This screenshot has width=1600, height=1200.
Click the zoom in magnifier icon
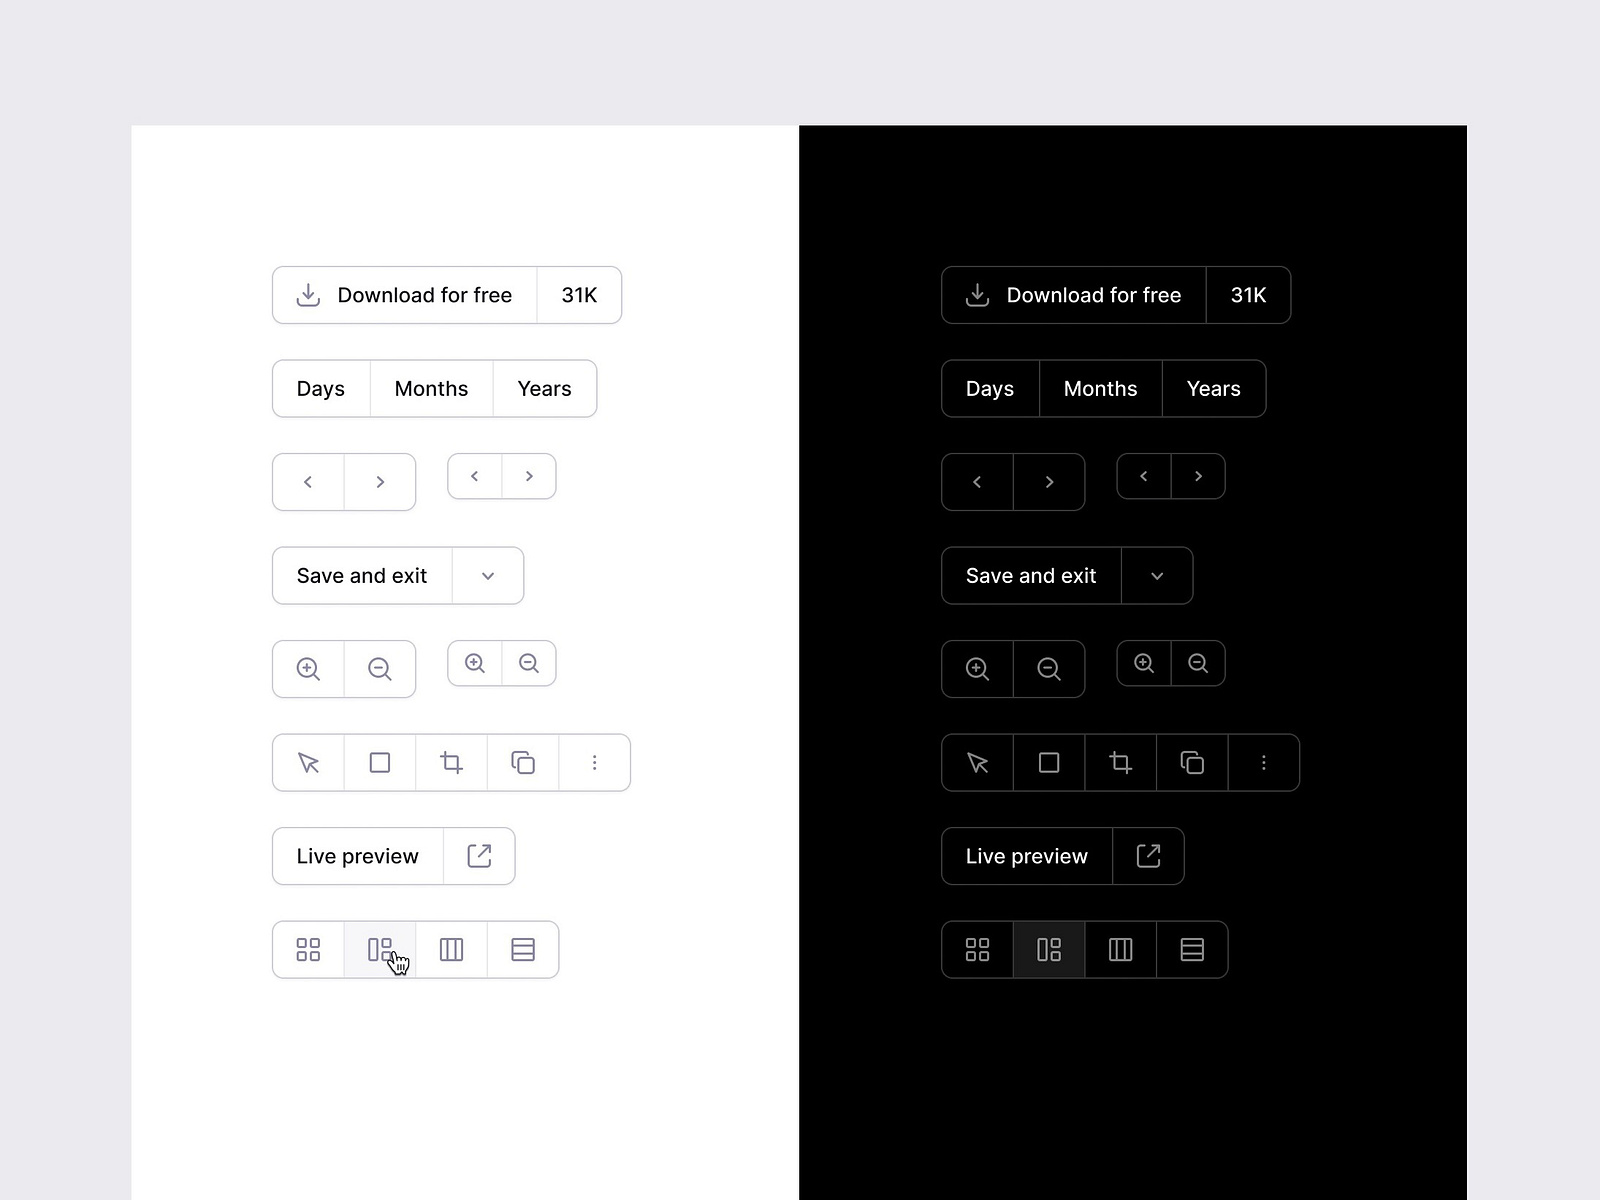click(x=307, y=669)
